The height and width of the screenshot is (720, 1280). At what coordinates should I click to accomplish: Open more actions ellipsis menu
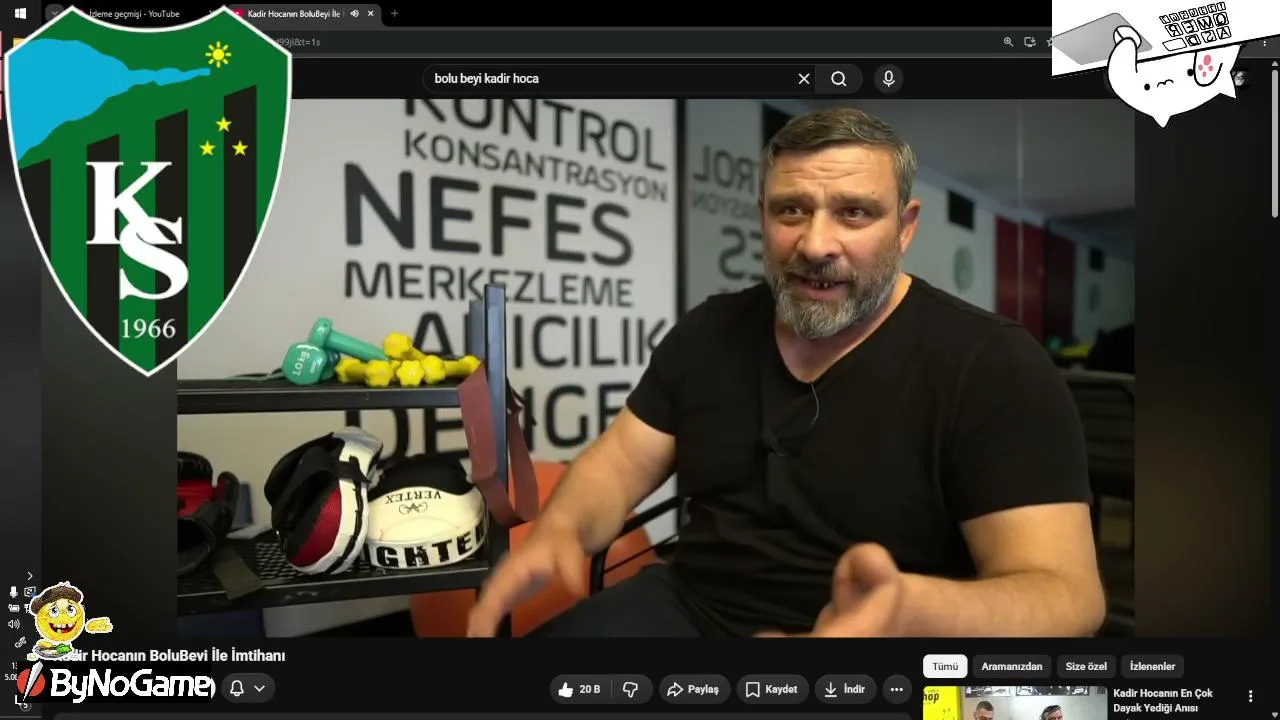click(896, 689)
